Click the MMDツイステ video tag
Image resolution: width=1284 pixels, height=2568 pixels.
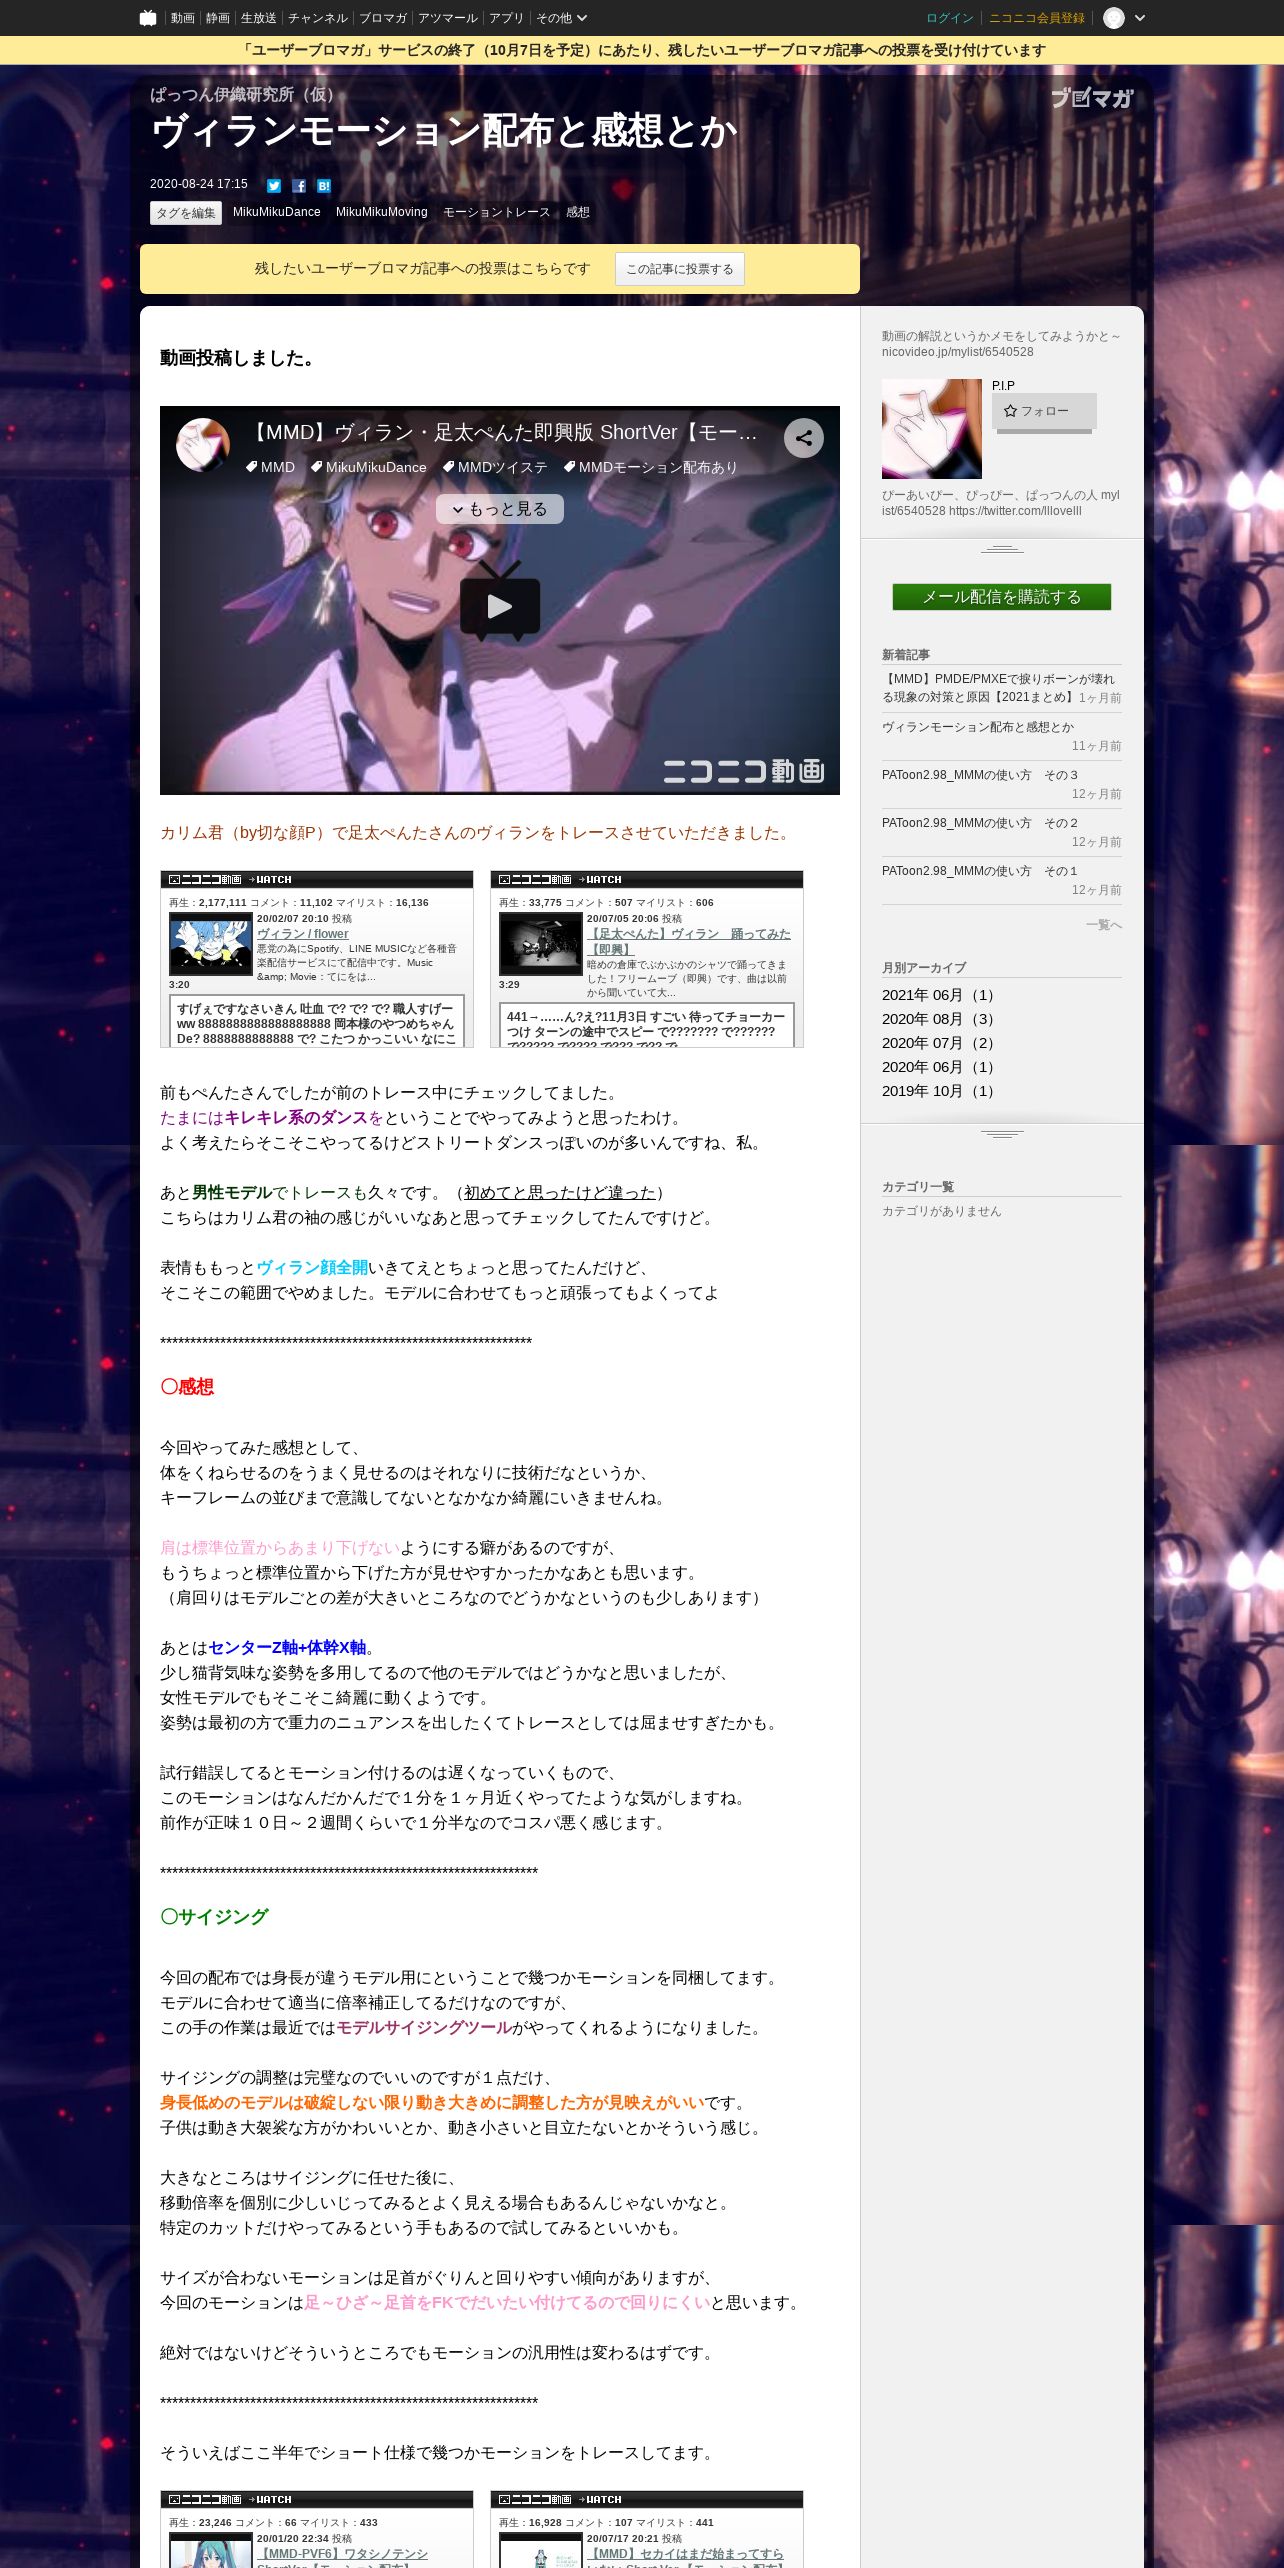tap(495, 467)
